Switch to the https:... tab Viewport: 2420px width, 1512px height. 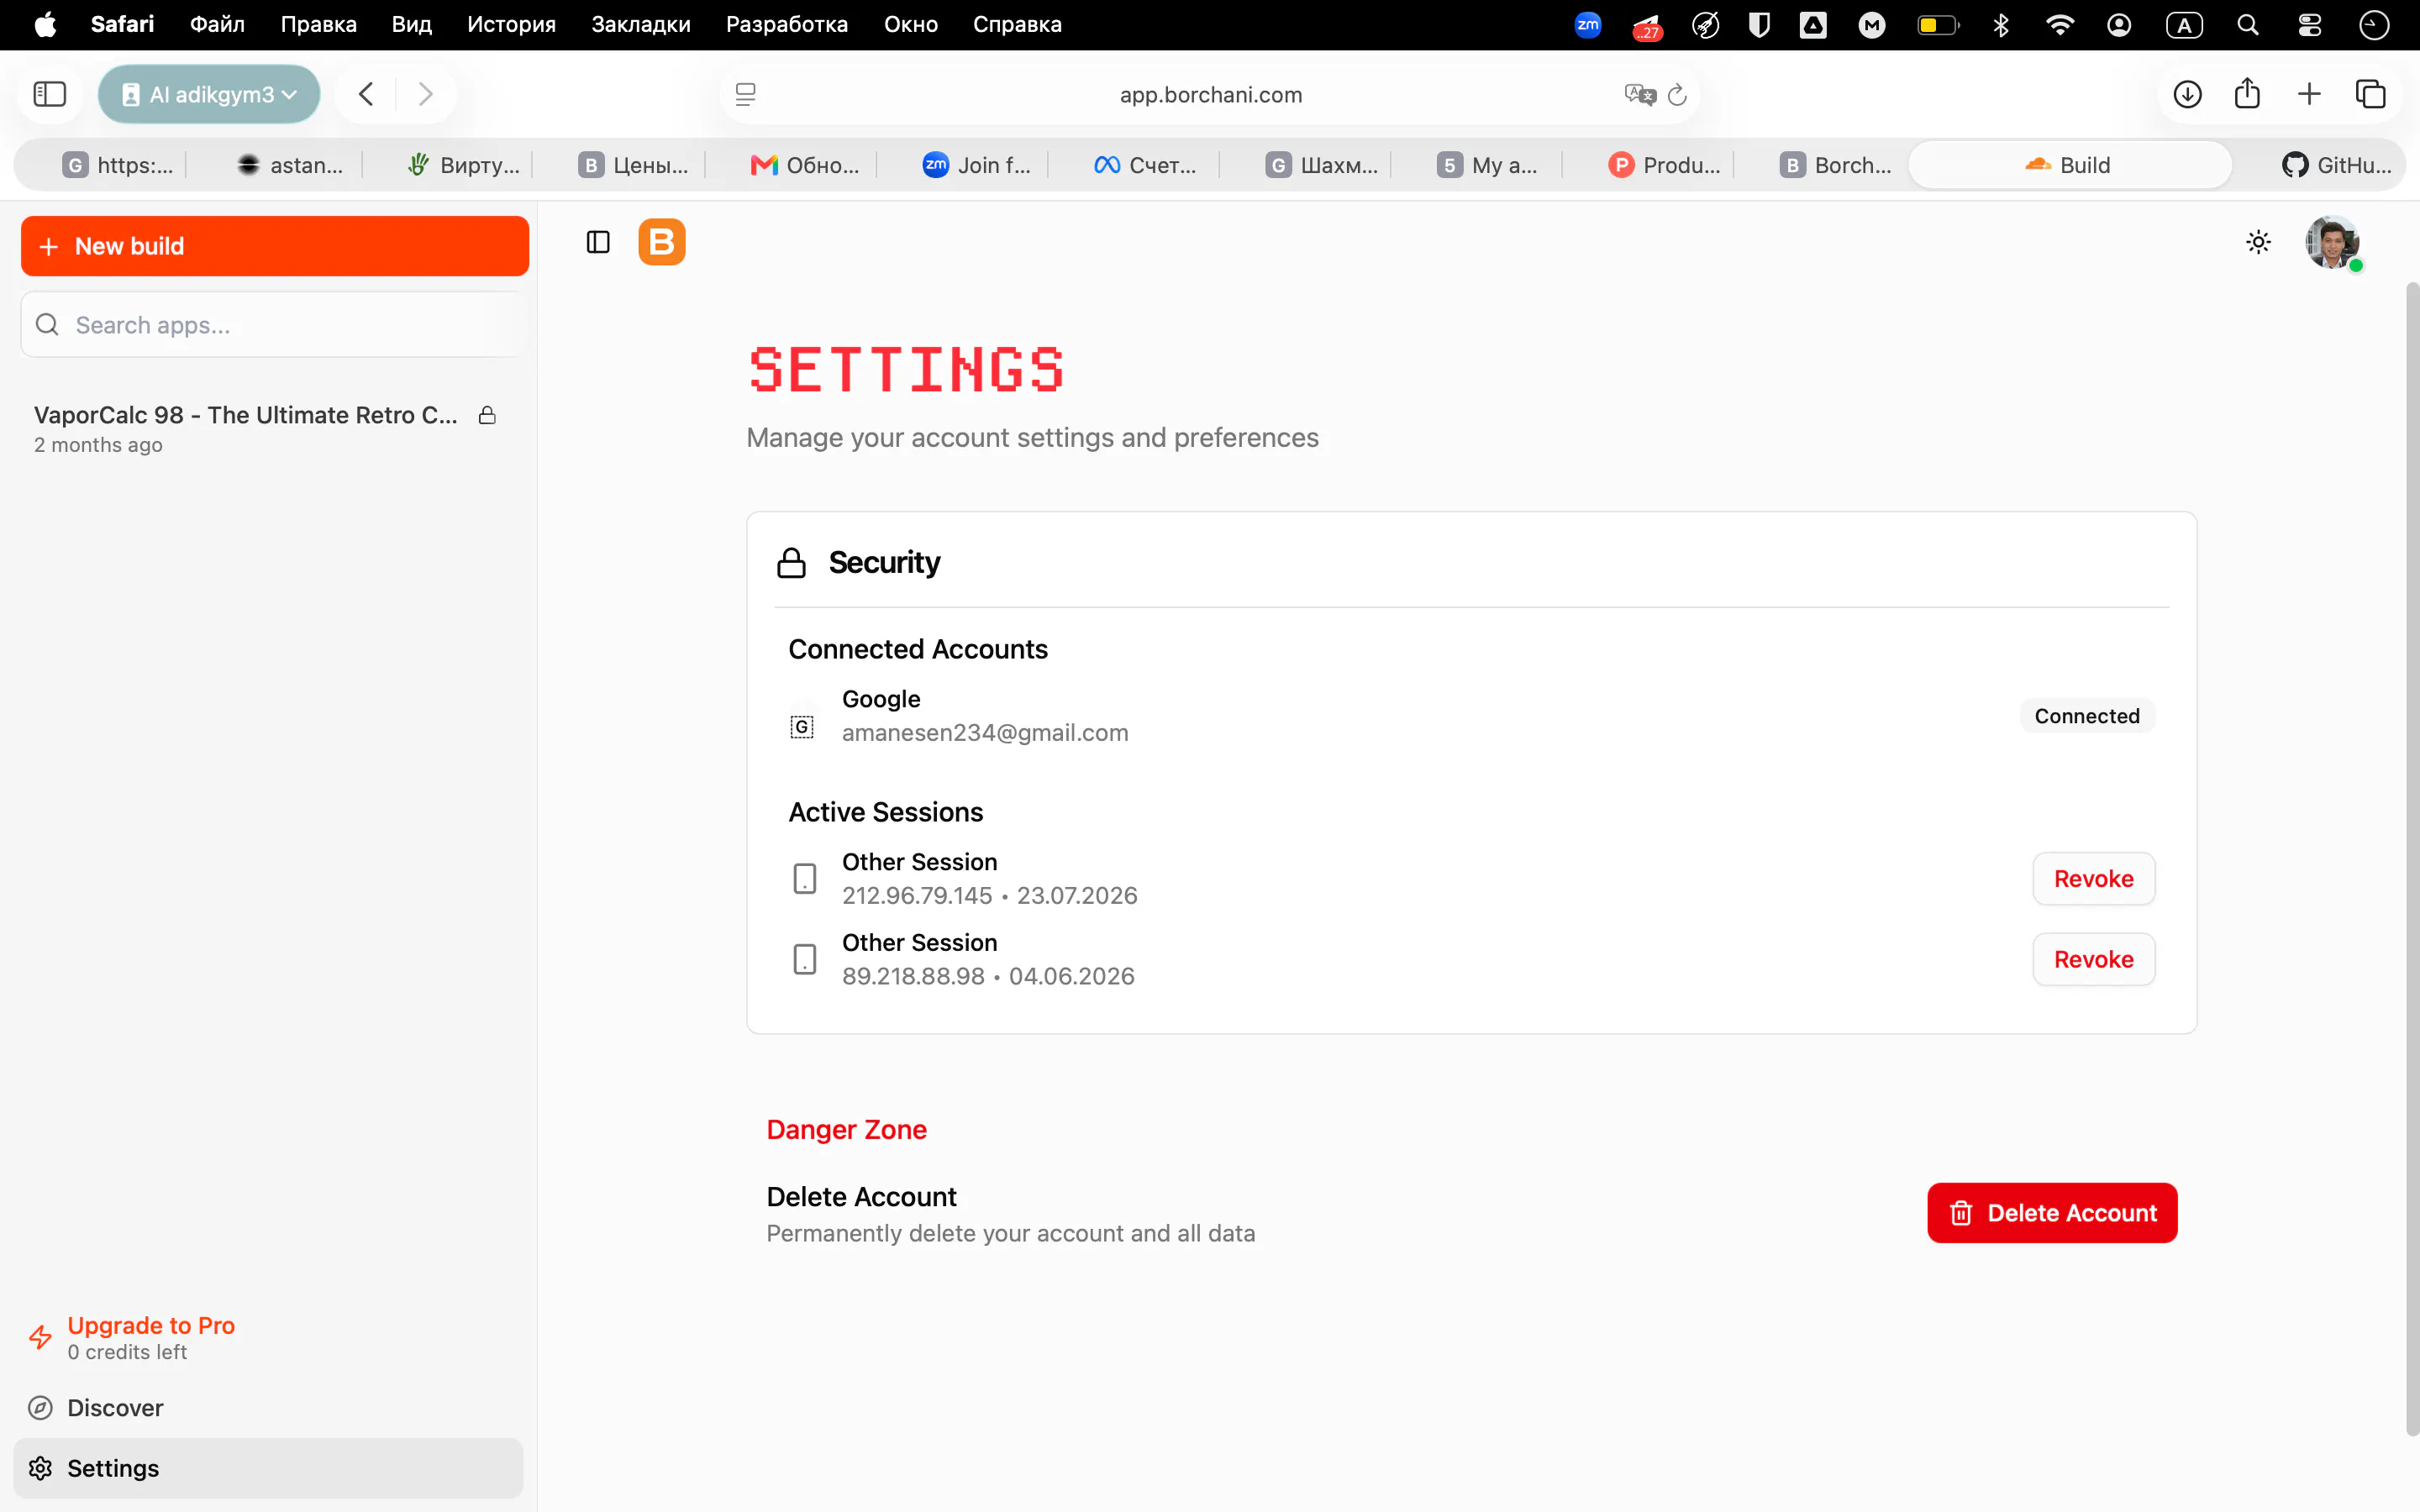117,165
